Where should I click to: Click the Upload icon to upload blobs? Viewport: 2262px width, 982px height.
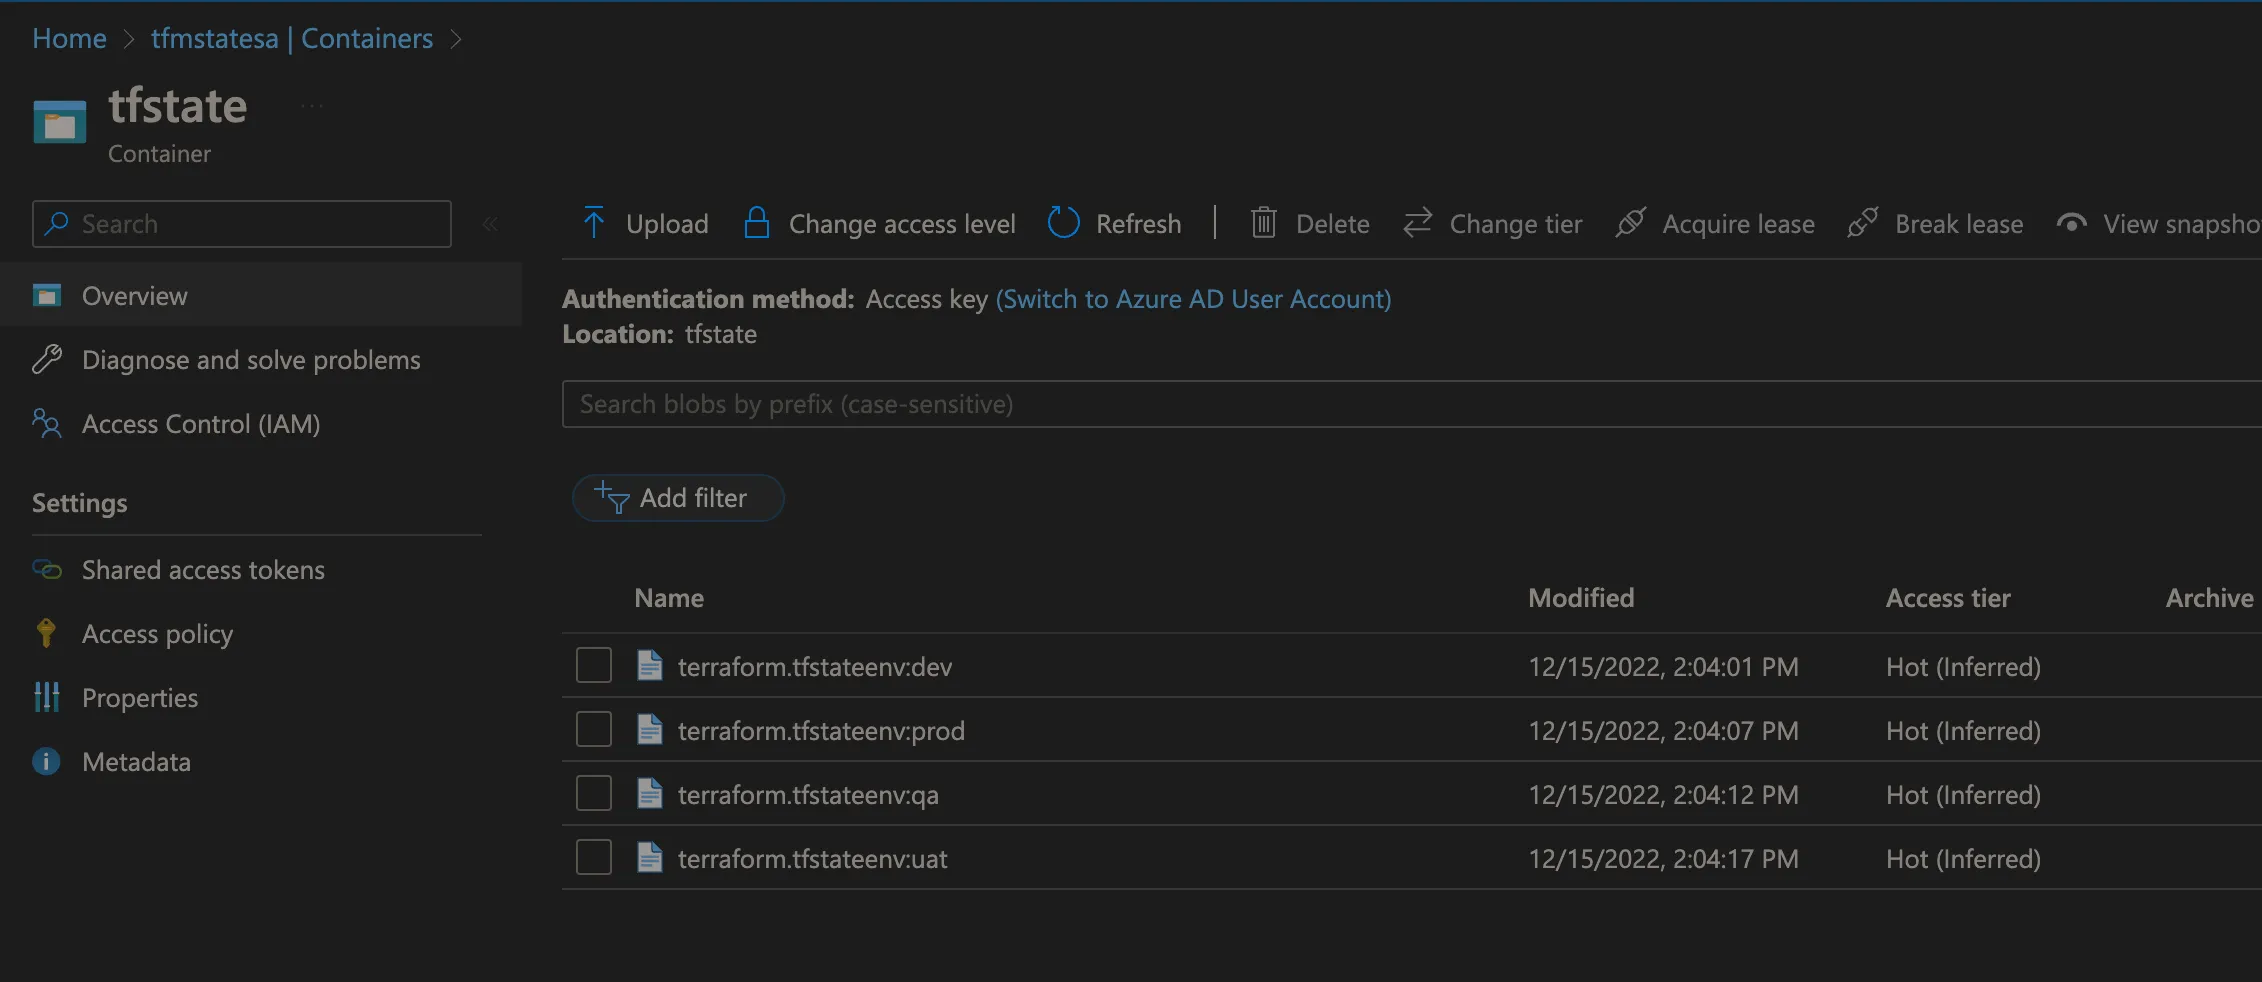pos(594,223)
